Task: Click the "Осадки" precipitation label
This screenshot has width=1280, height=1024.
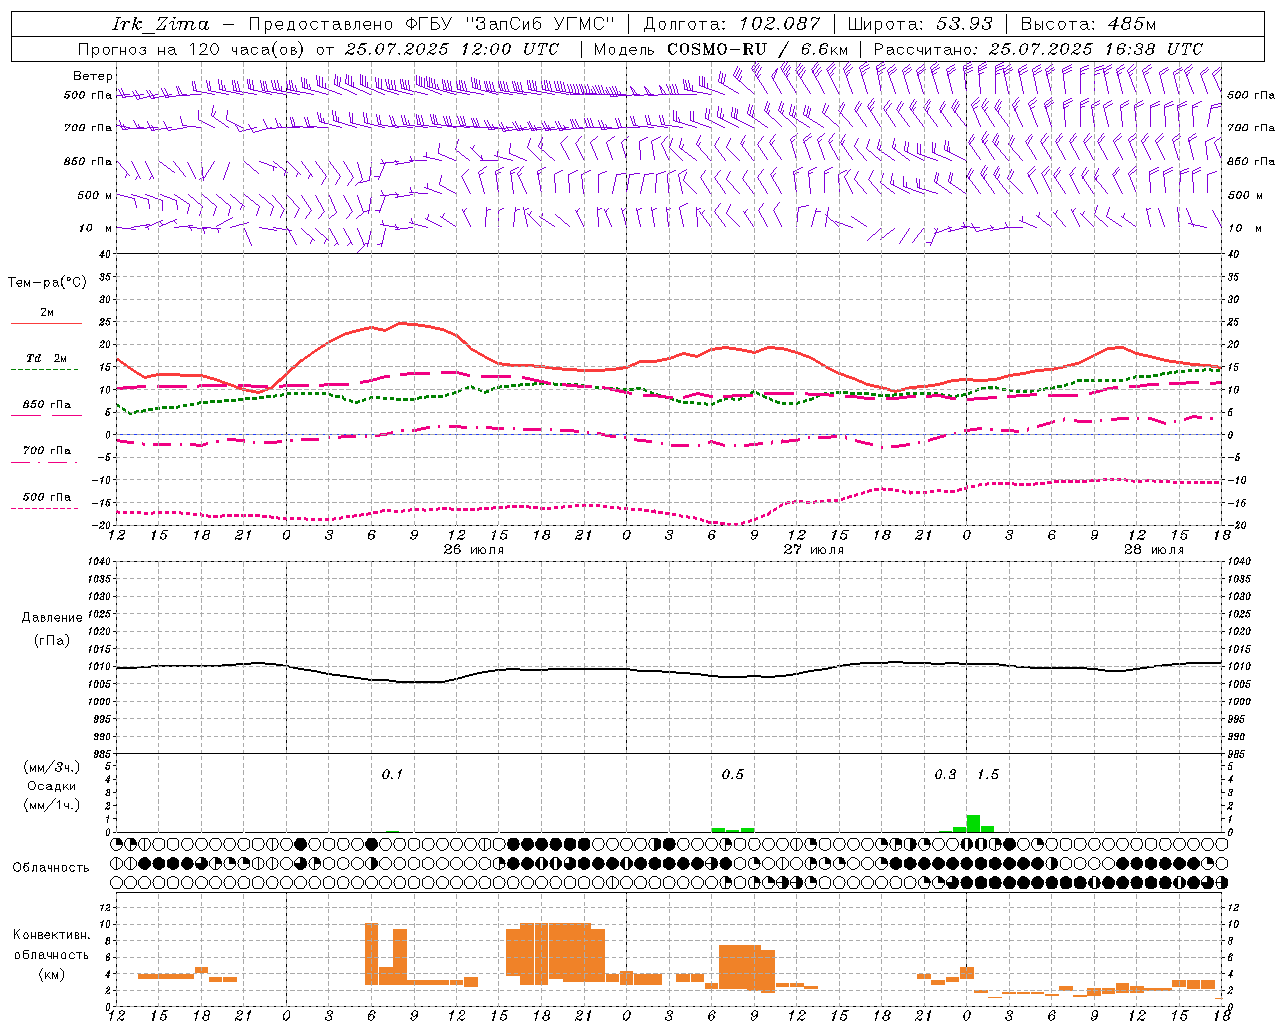Action: (52, 786)
